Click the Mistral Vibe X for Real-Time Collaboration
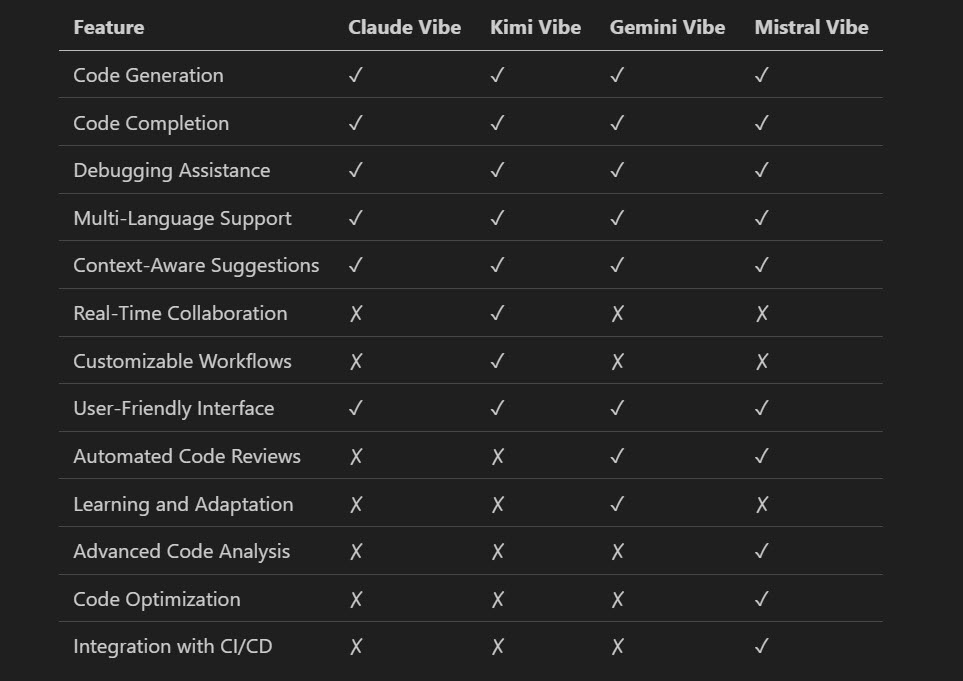This screenshot has width=963, height=681. tap(762, 313)
